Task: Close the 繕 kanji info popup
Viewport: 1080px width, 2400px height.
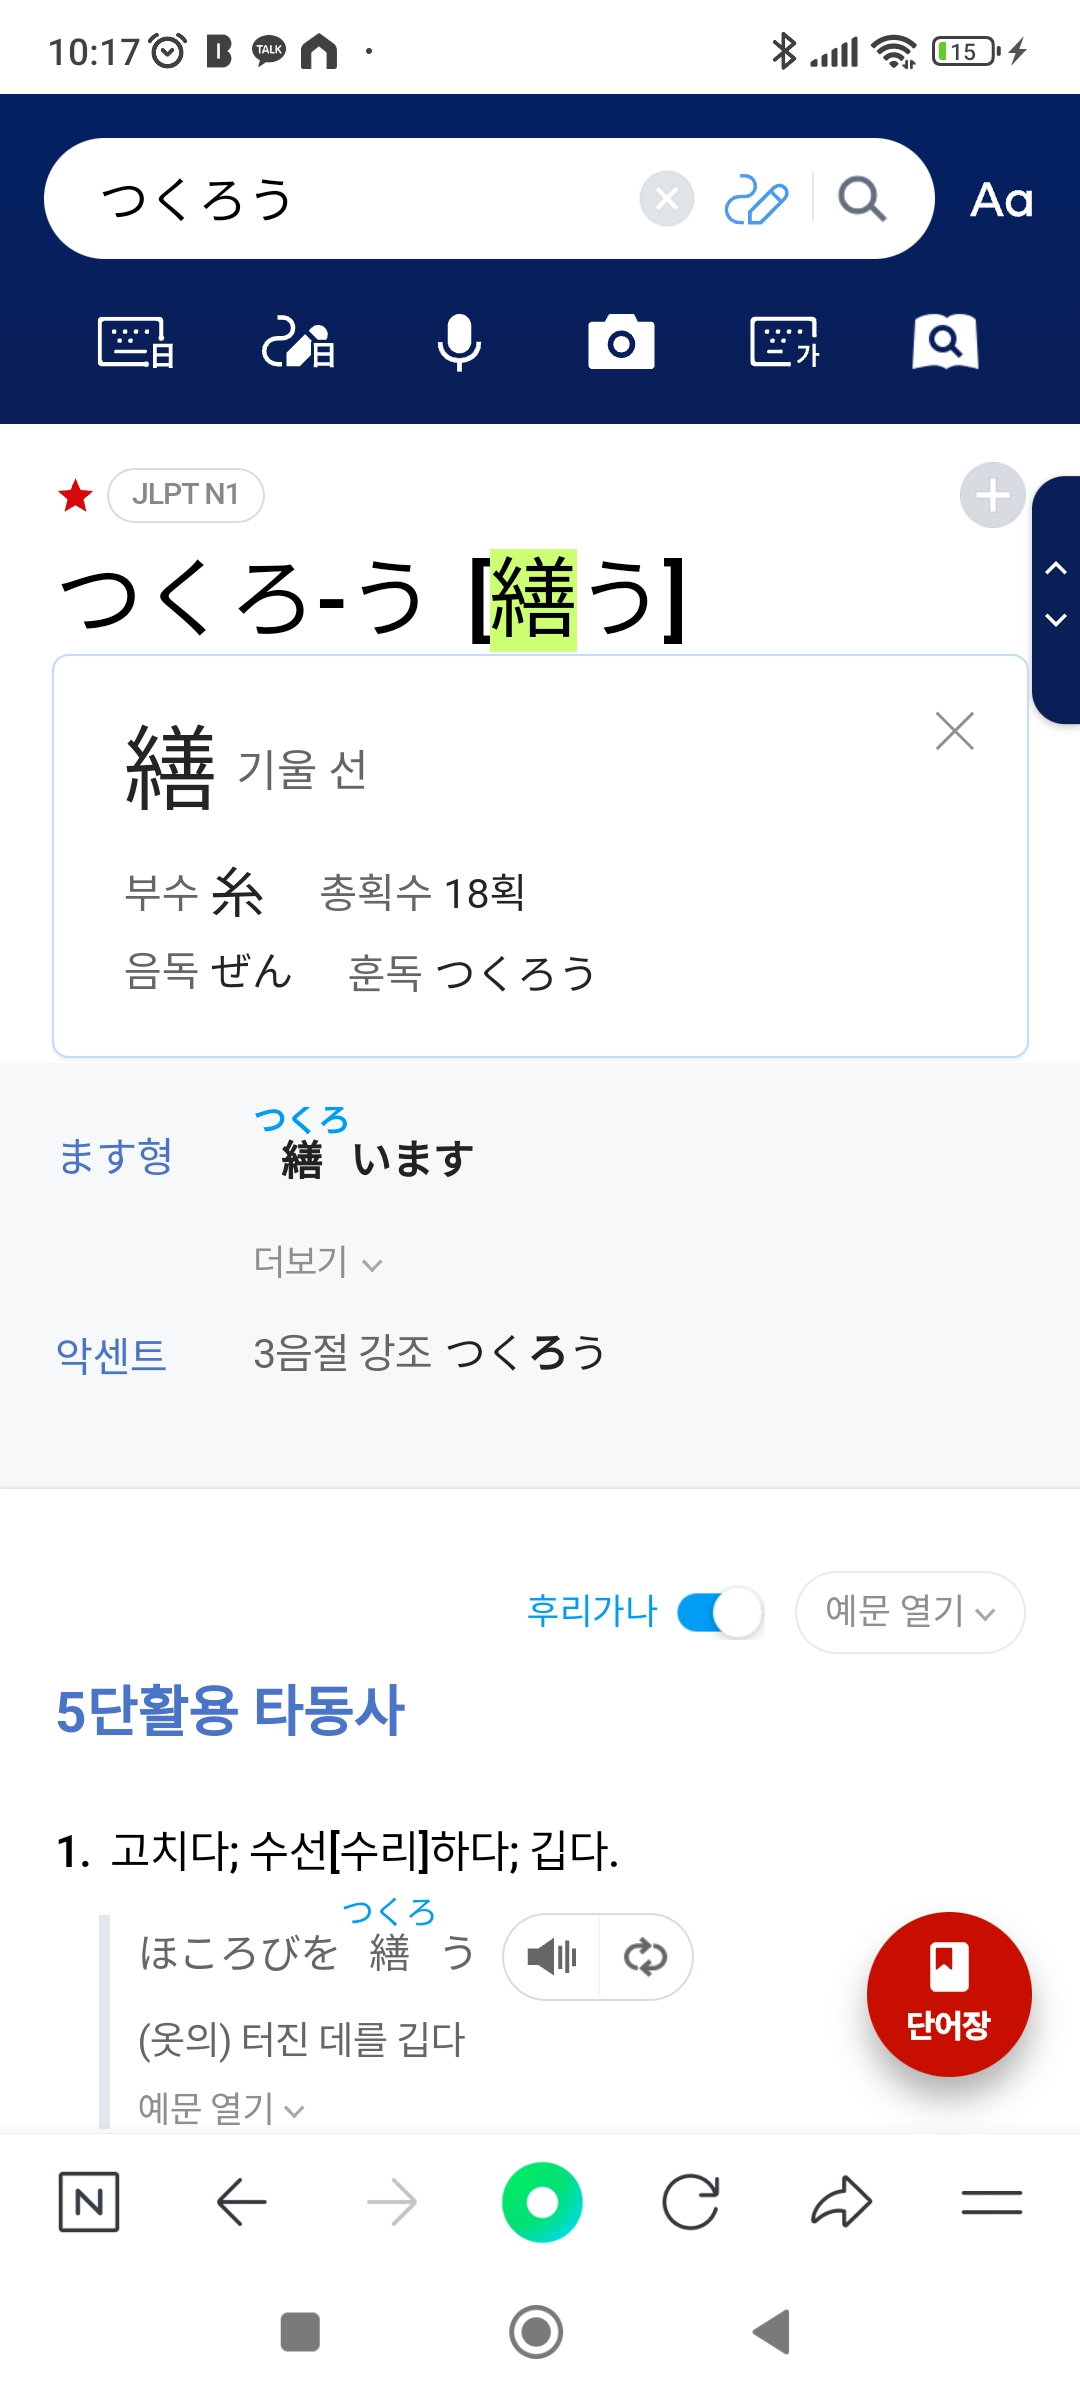Action: (954, 731)
